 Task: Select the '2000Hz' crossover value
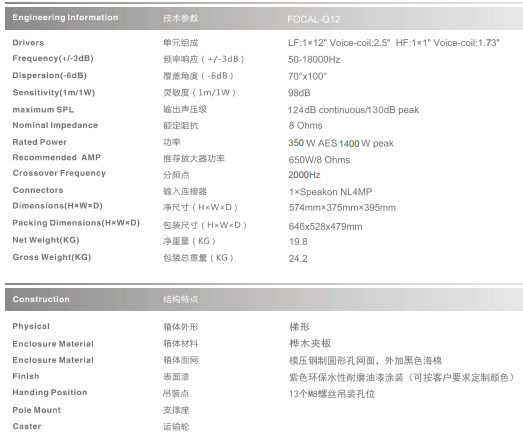304,175
